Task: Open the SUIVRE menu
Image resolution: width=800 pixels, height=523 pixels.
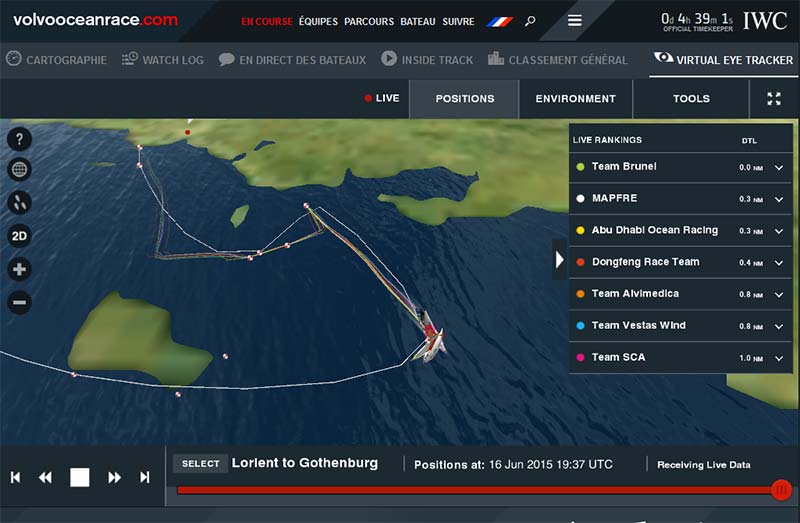Action: pos(458,21)
